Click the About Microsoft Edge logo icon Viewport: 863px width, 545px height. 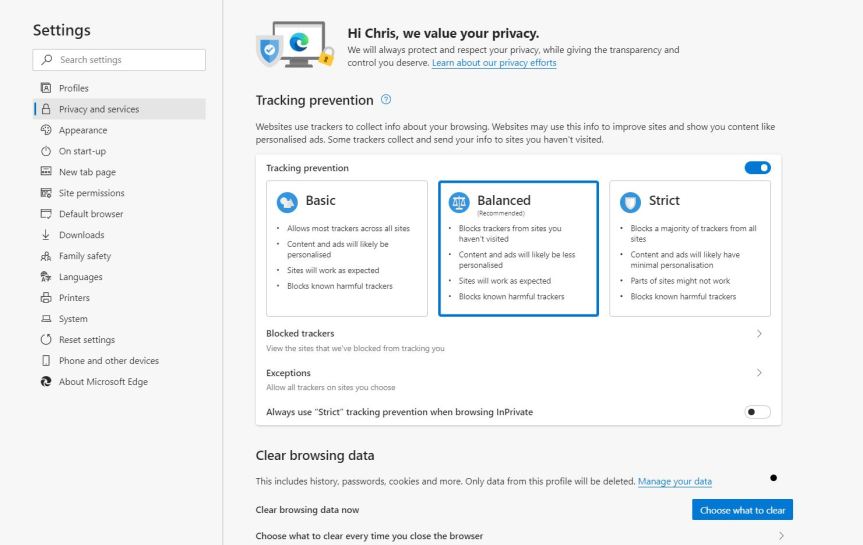(x=46, y=382)
